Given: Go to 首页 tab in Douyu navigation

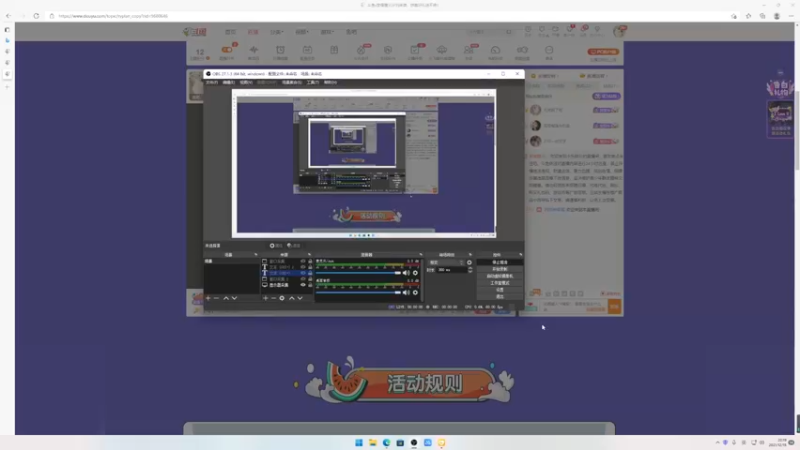Looking at the screenshot, I should click(x=231, y=32).
